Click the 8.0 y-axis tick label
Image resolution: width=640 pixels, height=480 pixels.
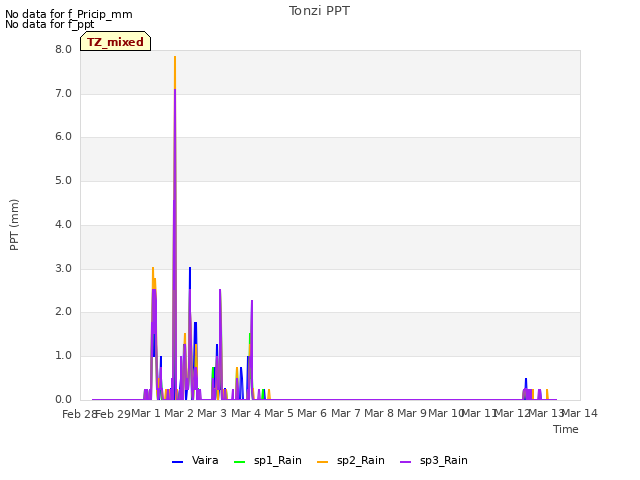pos(63,49)
